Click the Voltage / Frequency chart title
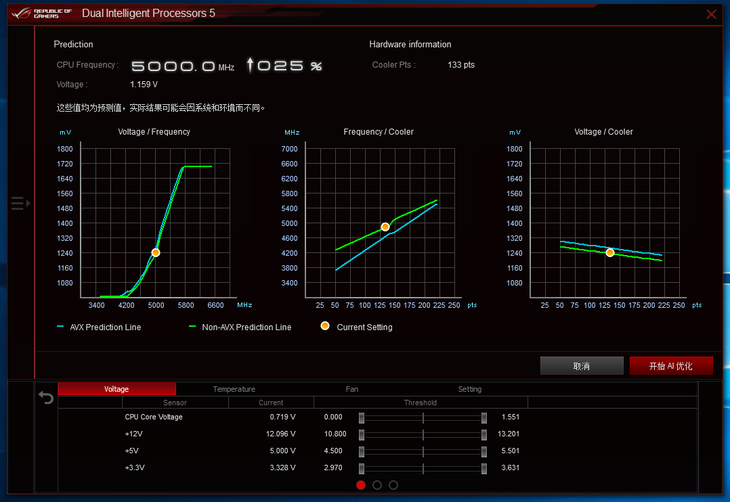Viewport: 730px width, 502px height. click(x=154, y=132)
